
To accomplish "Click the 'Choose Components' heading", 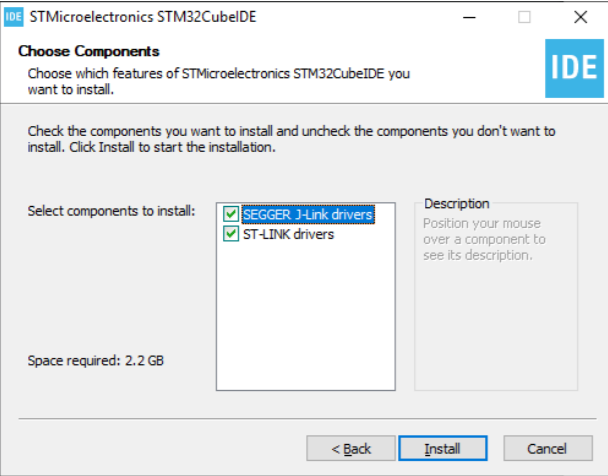I will click(x=89, y=51).
